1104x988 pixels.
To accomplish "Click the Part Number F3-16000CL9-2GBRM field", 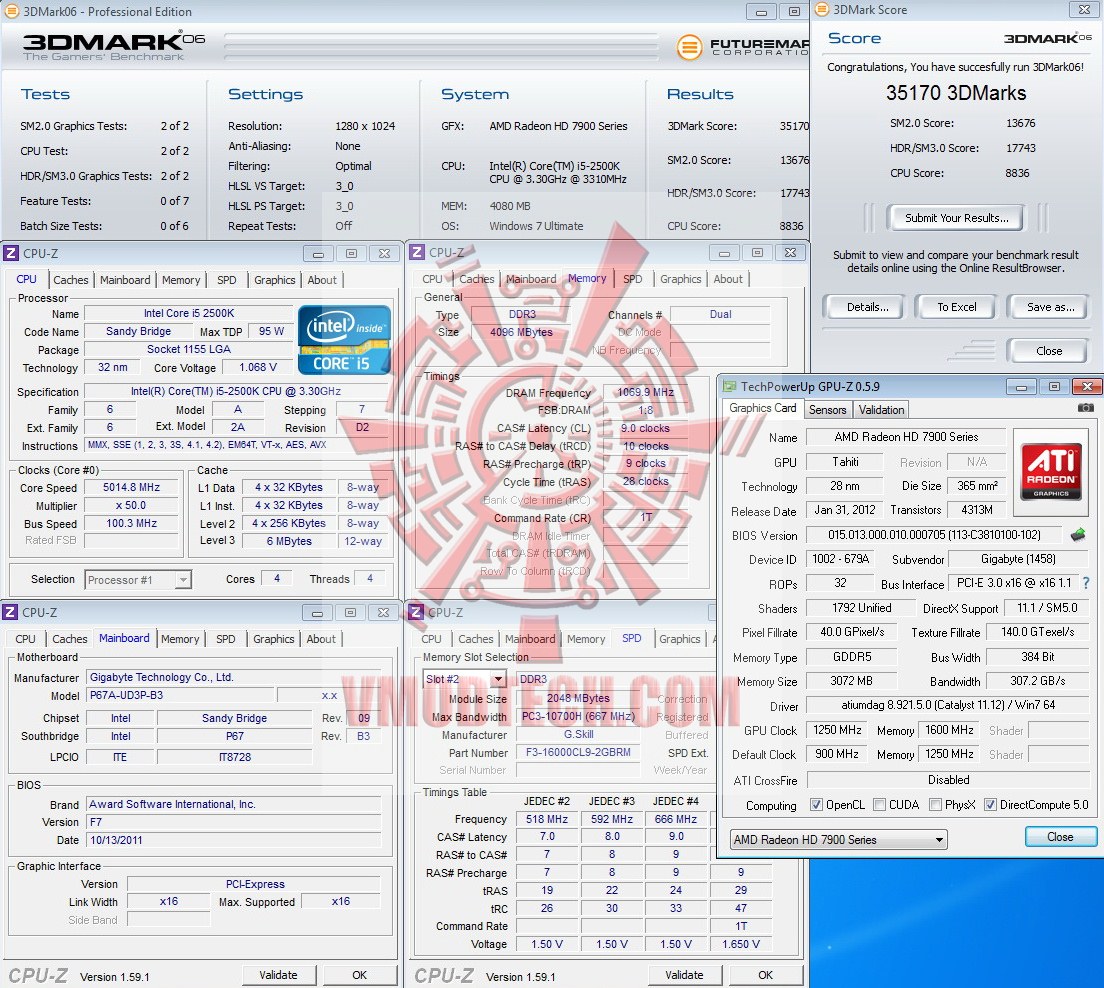I will point(577,752).
